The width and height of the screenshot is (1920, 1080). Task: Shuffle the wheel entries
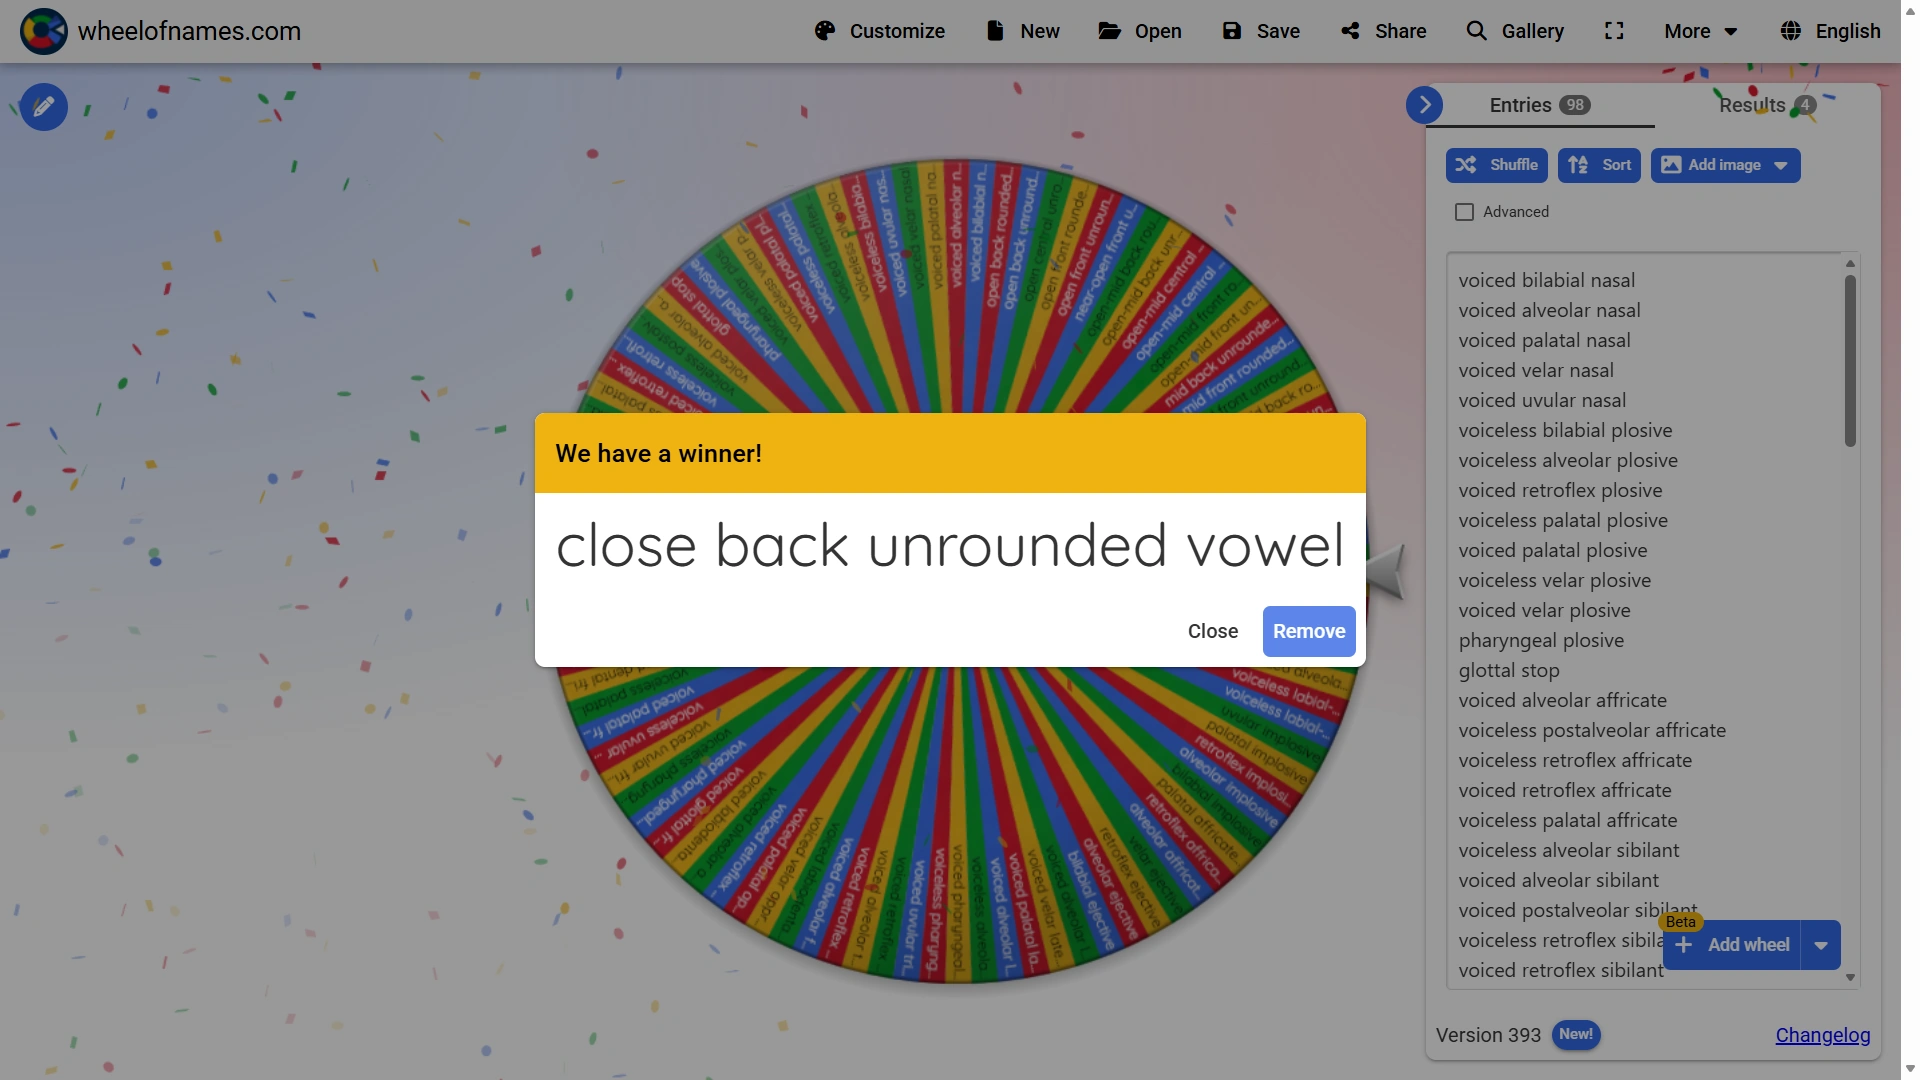[1496, 165]
